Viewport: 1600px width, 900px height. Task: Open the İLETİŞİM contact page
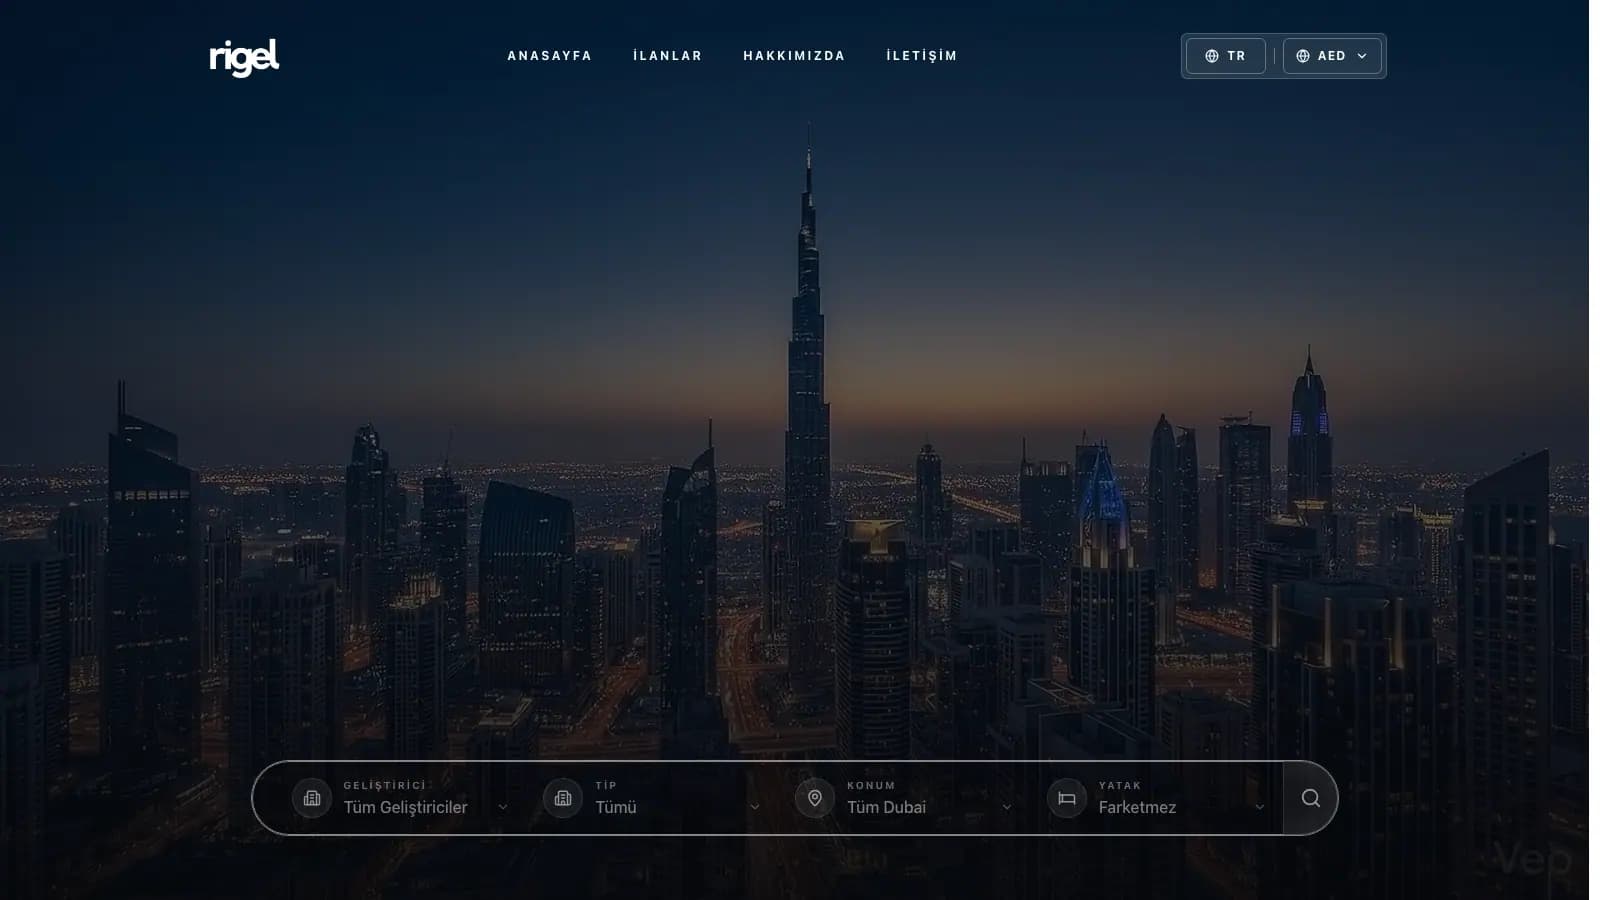click(x=922, y=56)
